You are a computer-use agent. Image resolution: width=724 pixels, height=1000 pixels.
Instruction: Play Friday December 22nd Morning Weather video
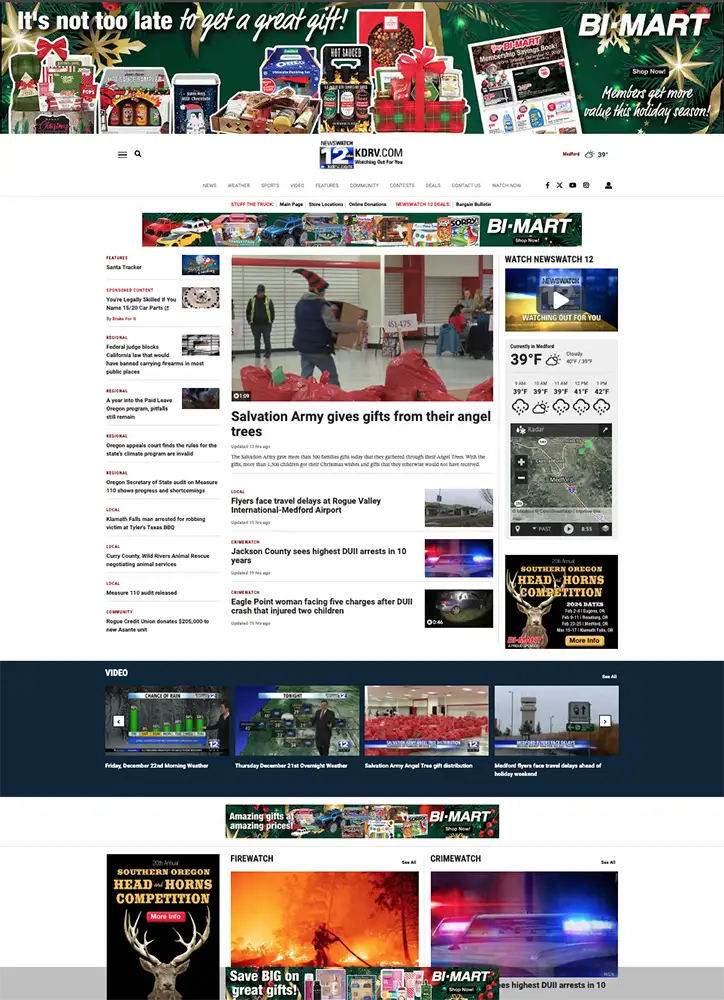click(166, 721)
